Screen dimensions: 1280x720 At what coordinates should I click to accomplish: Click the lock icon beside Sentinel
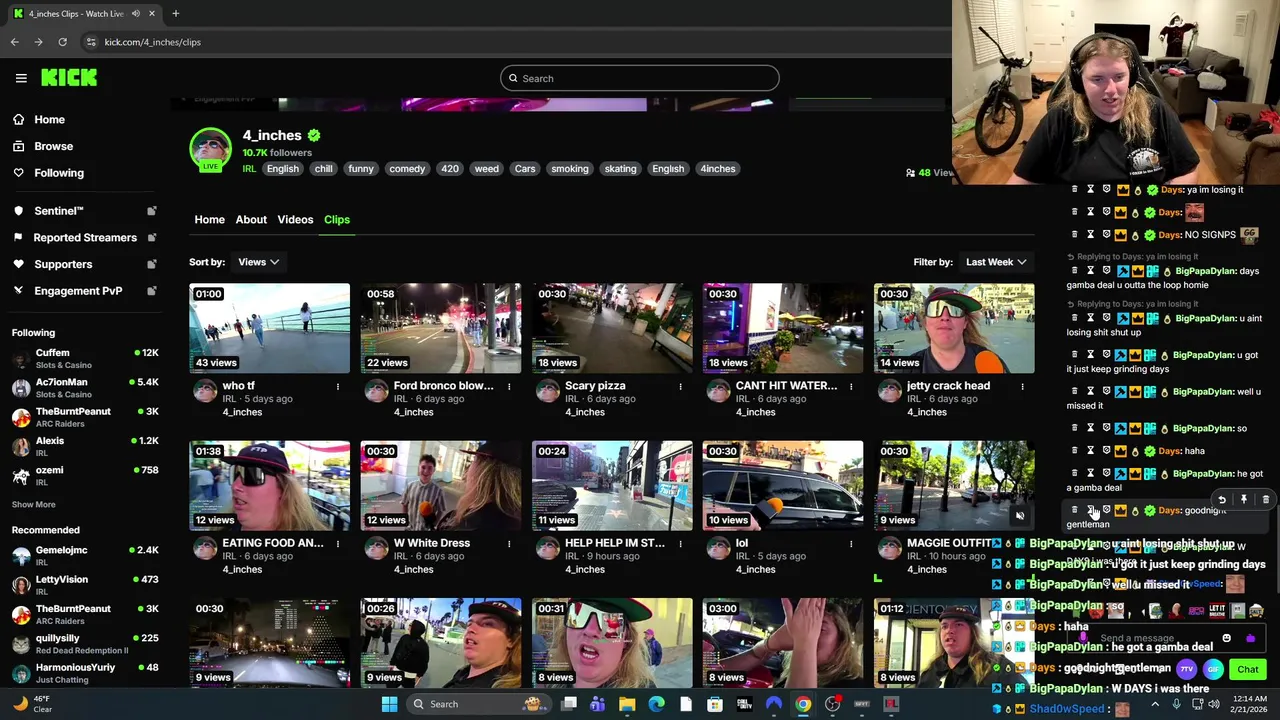[152, 211]
